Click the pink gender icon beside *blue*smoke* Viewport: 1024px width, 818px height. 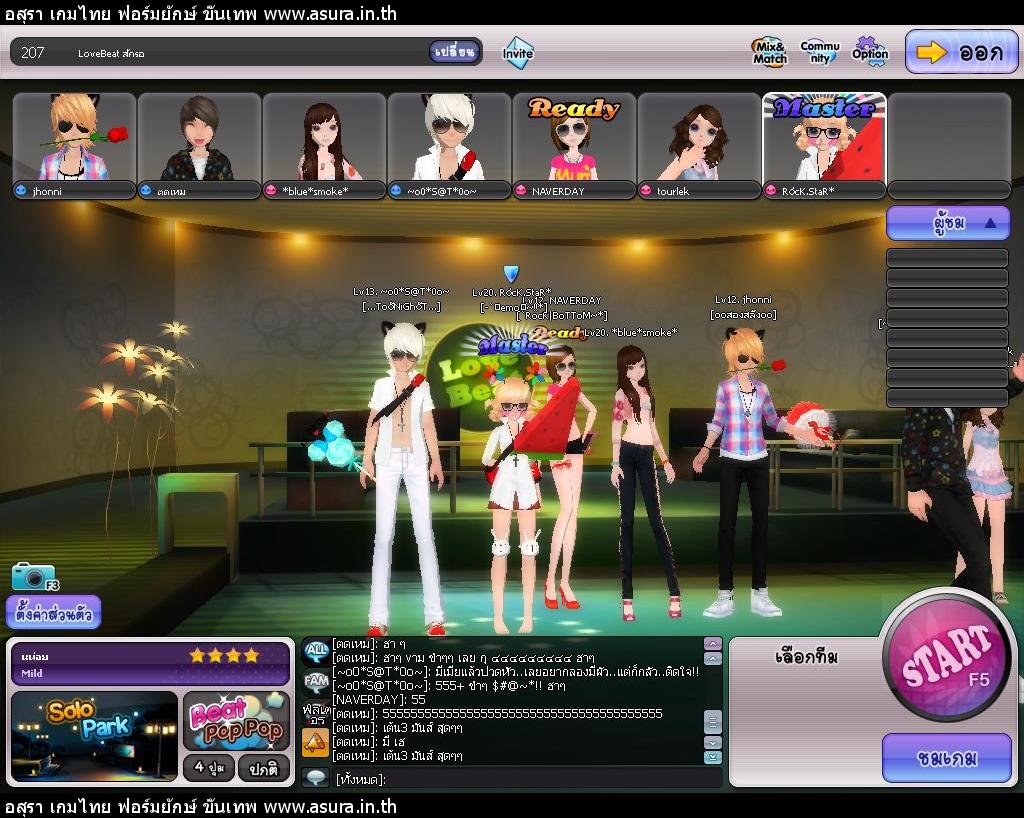270,191
